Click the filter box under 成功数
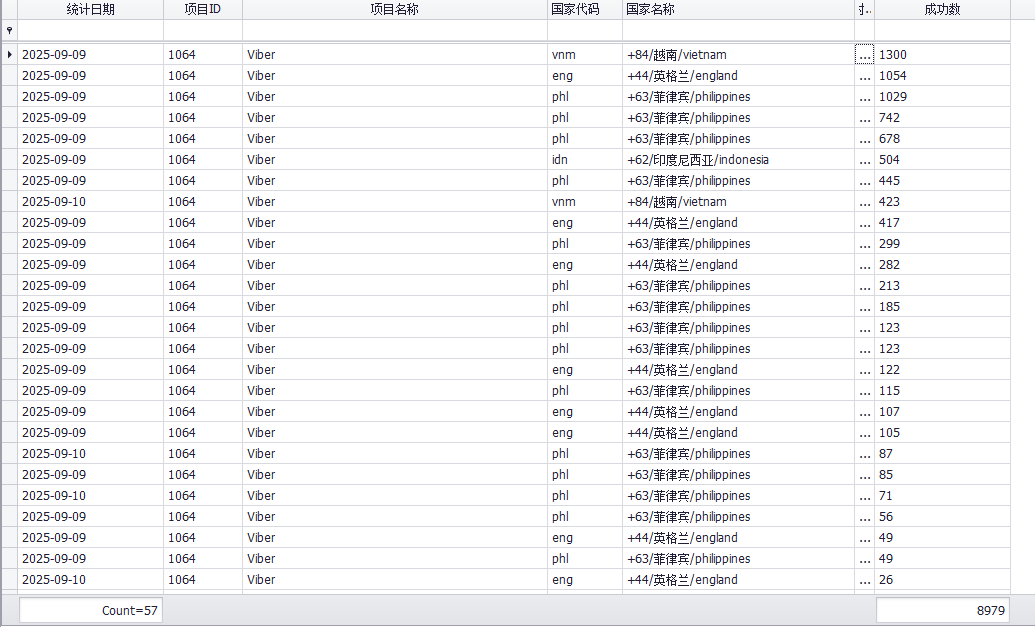The width and height of the screenshot is (1035, 627). [x=942, y=30]
